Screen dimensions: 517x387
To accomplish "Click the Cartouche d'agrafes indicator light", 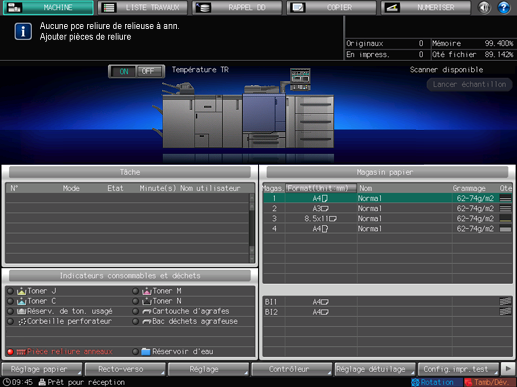I will point(135,311).
